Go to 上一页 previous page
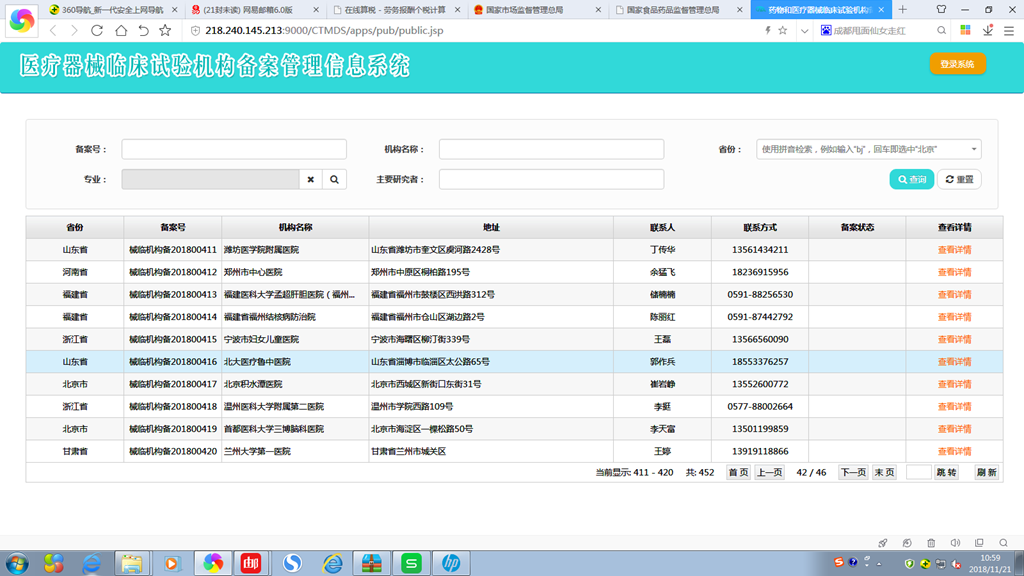 (769, 473)
